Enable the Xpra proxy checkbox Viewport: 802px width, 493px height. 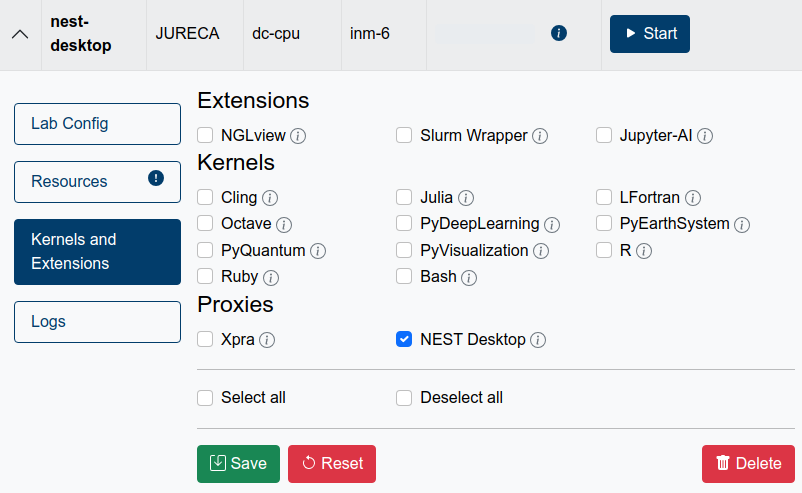click(x=205, y=339)
